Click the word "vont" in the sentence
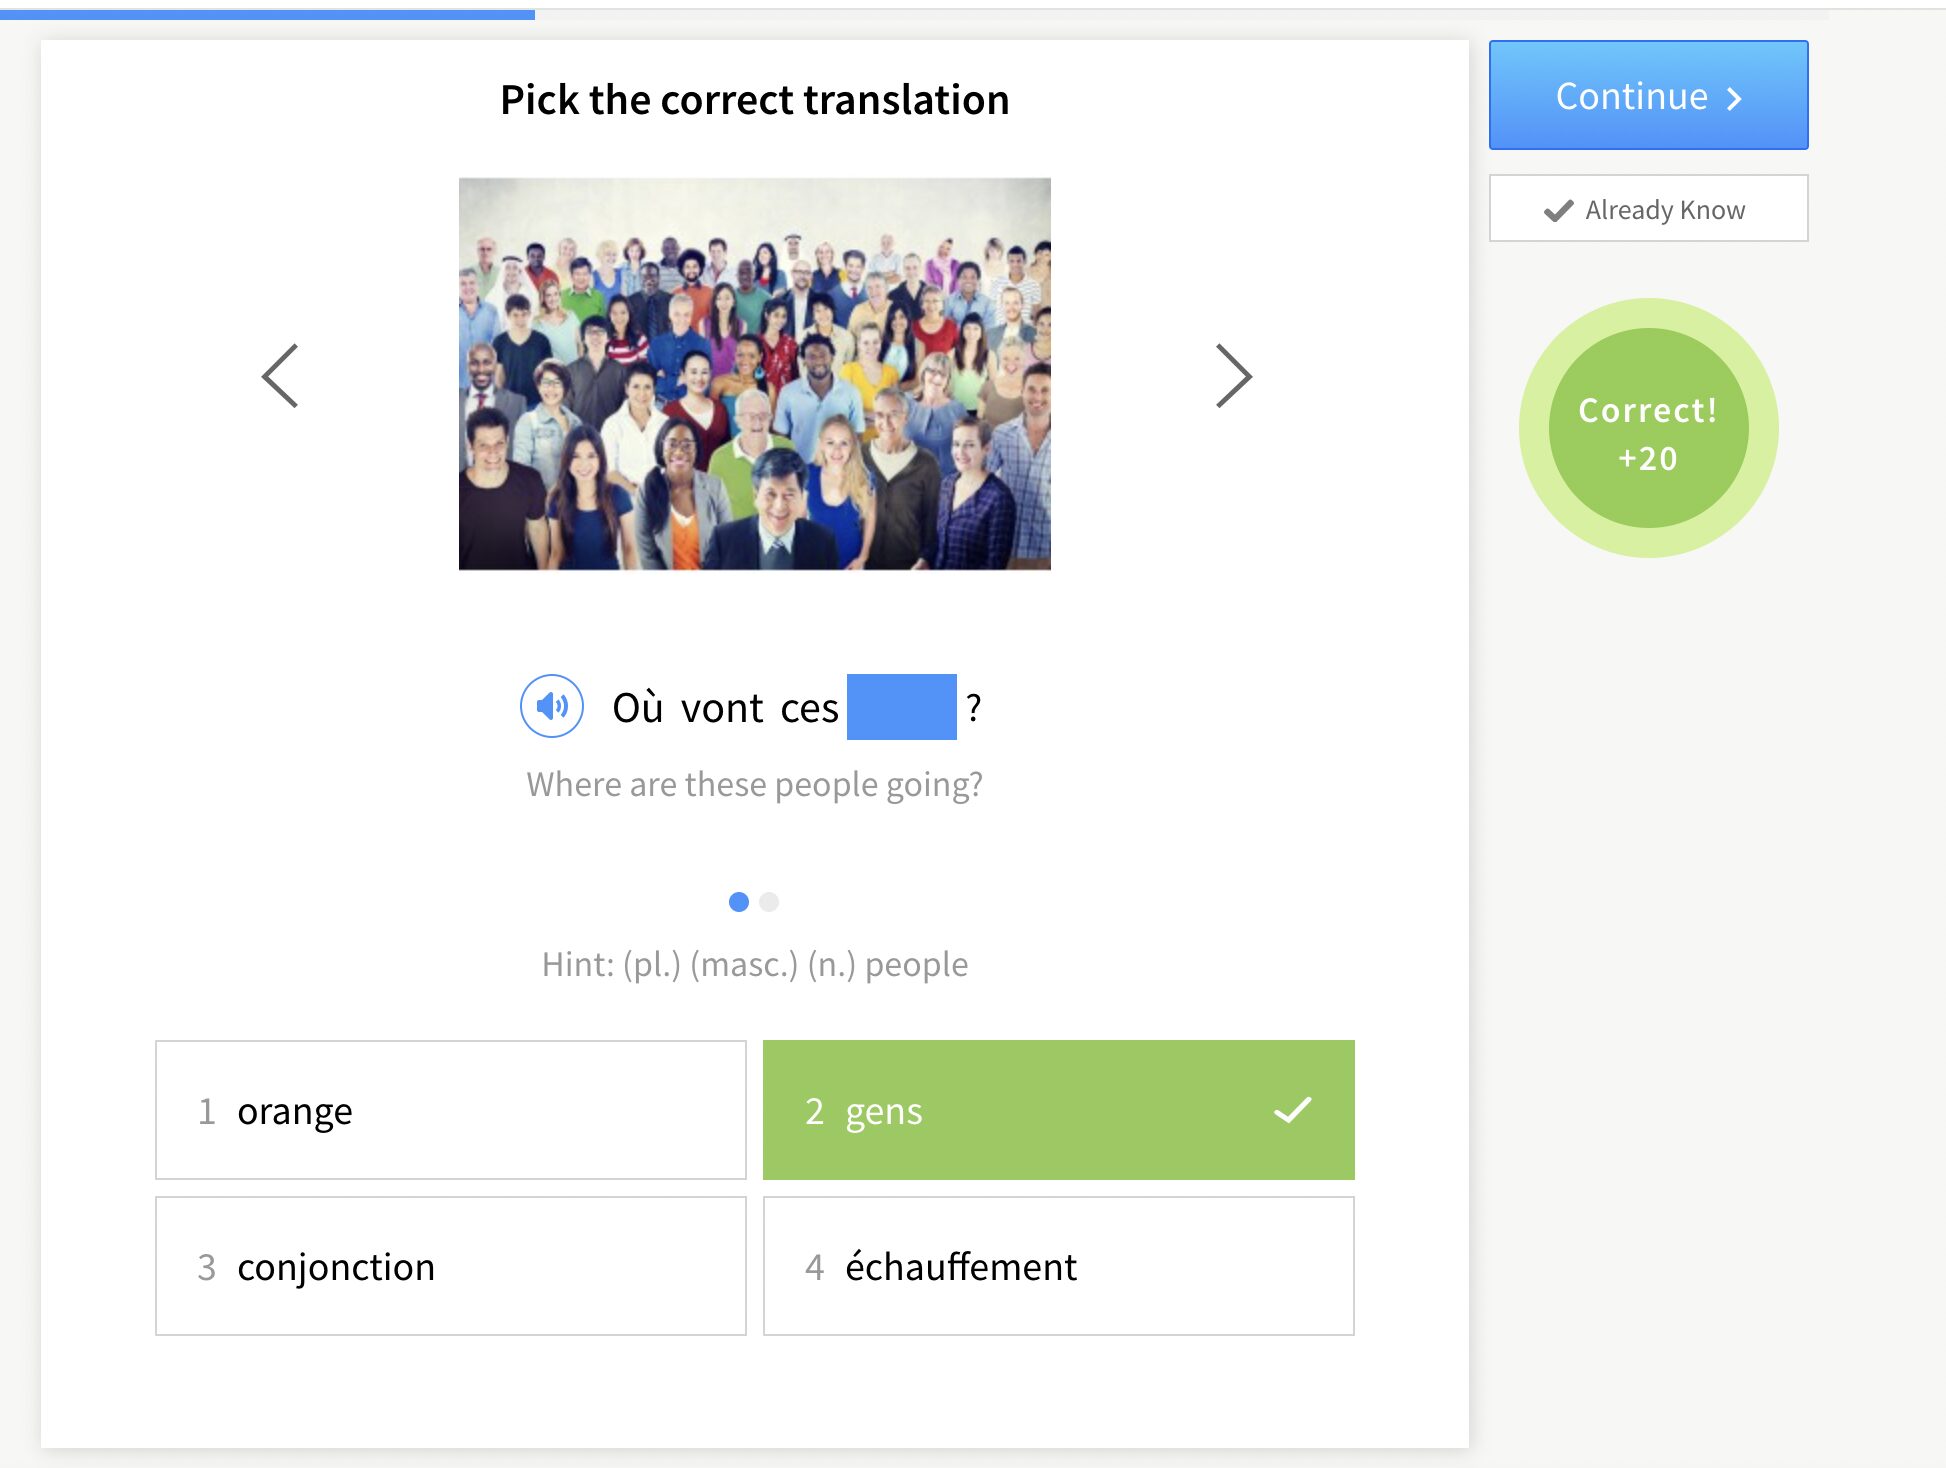The width and height of the screenshot is (1946, 1468). click(722, 708)
